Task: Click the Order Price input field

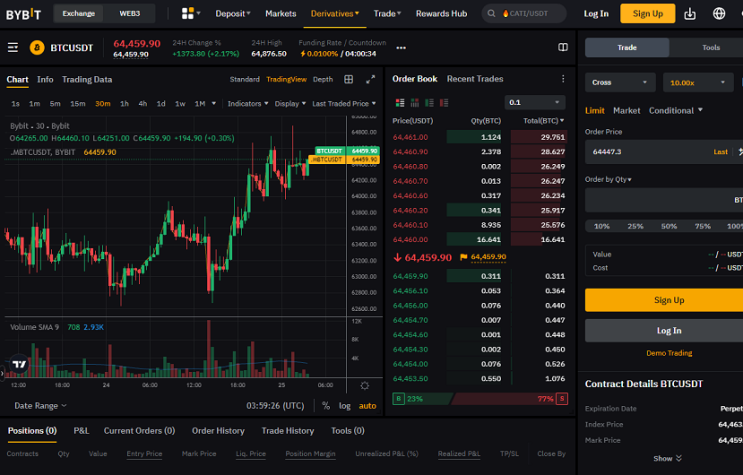Action: pyautogui.click(x=664, y=152)
